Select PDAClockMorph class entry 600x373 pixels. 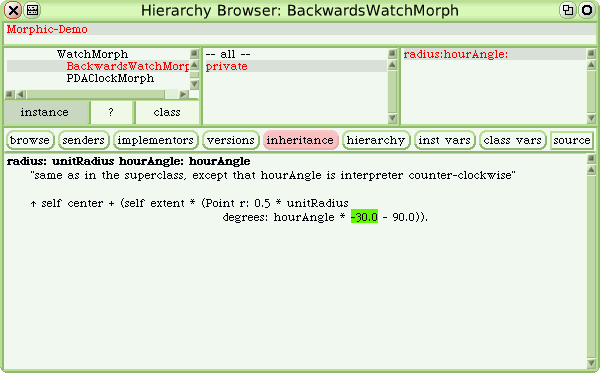pos(110,78)
